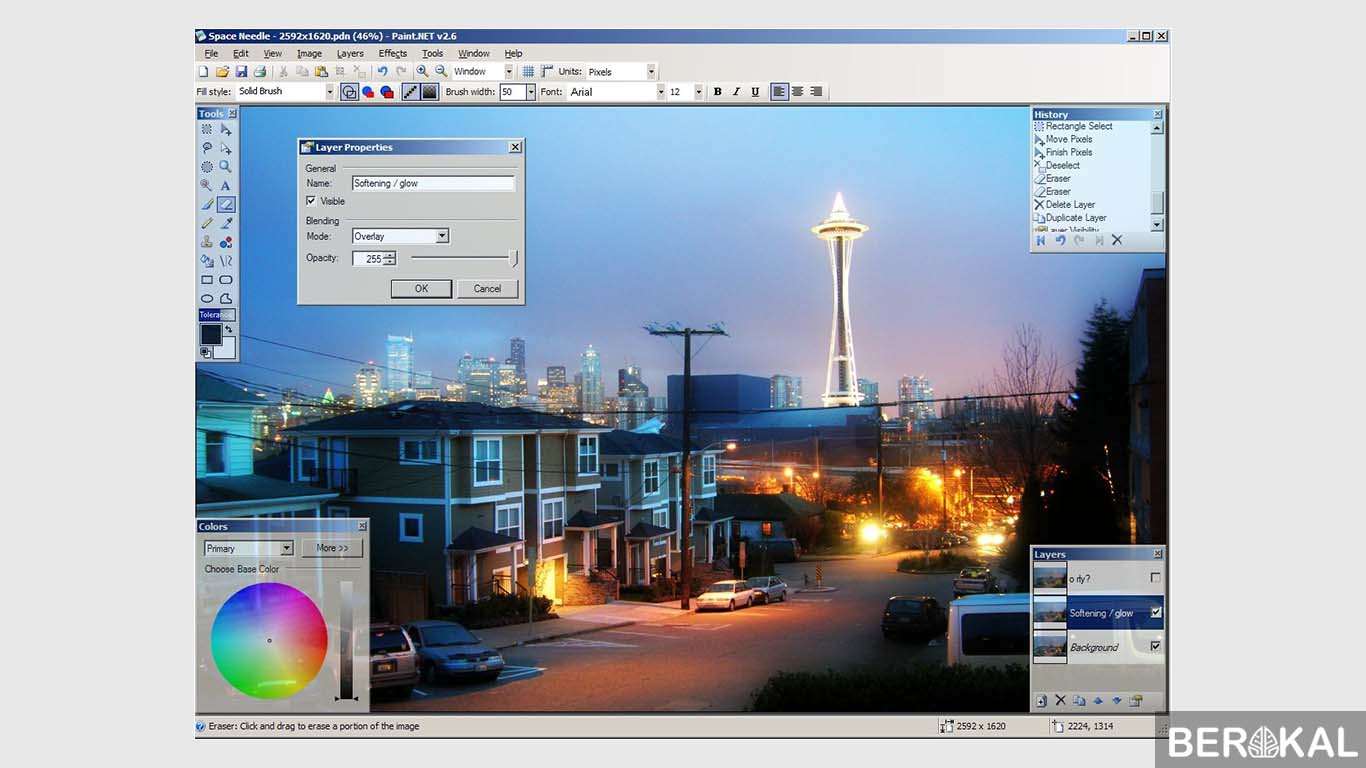Viewport: 1366px width, 768px height.
Task: Click the Zoom Out toolbar icon
Action: (x=441, y=72)
